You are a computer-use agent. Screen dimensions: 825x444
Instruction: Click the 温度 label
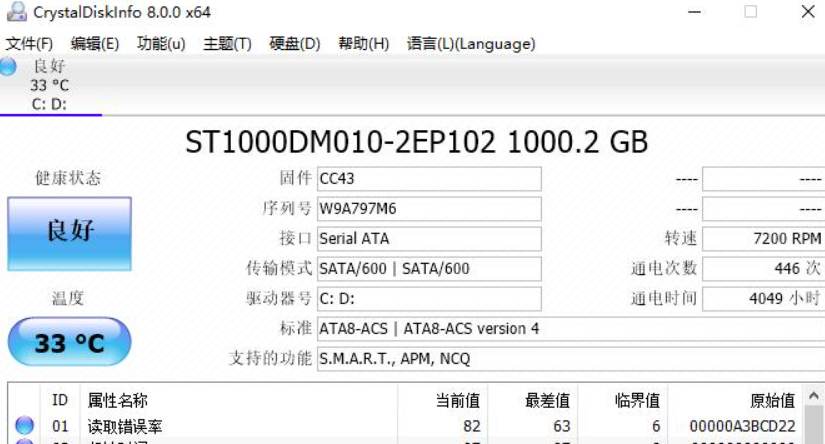67,298
